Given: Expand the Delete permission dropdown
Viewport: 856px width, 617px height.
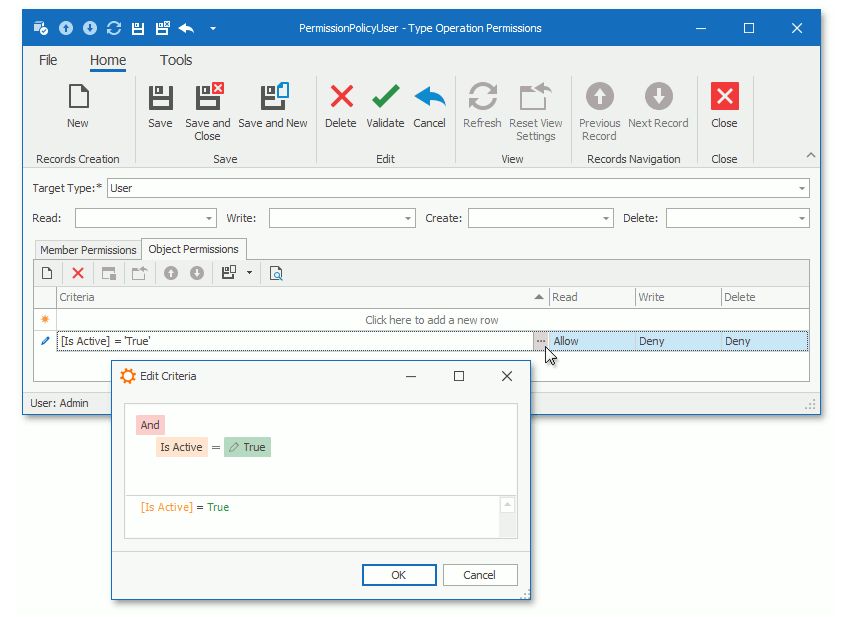Looking at the screenshot, I should [802, 218].
